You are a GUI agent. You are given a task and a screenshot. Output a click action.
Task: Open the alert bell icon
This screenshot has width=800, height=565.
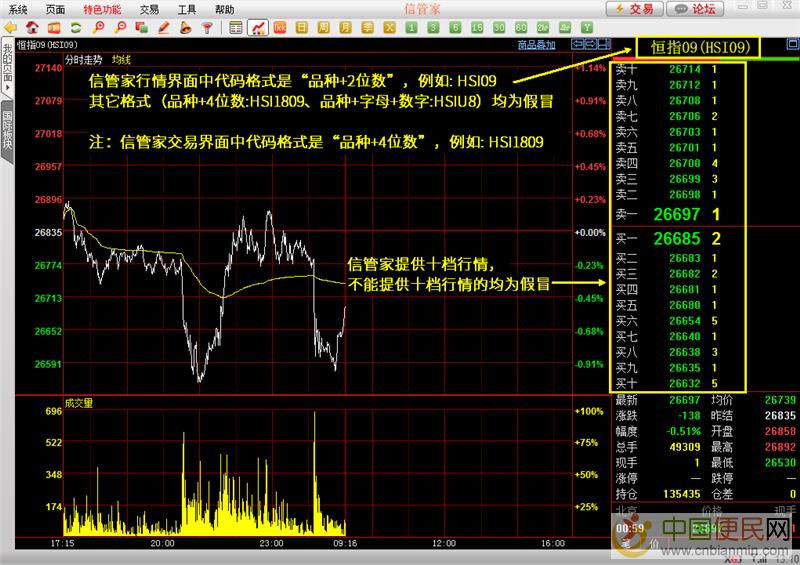[185, 27]
